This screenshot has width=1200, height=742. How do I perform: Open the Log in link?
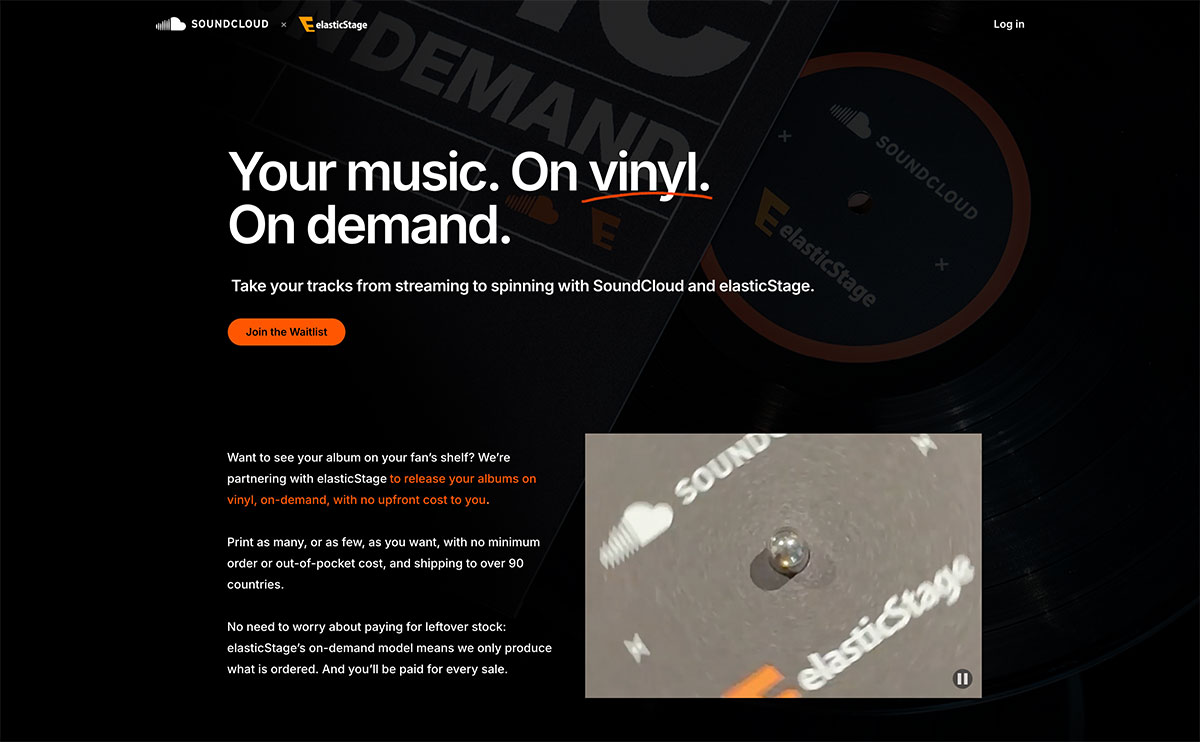(x=1009, y=24)
